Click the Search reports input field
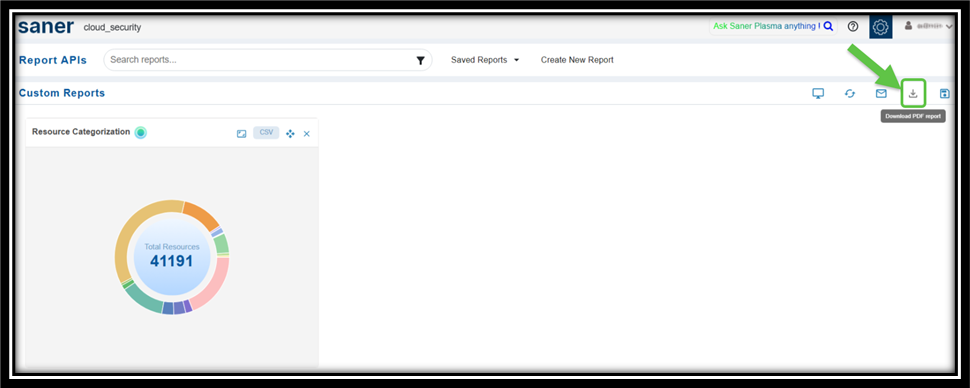 (x=268, y=60)
